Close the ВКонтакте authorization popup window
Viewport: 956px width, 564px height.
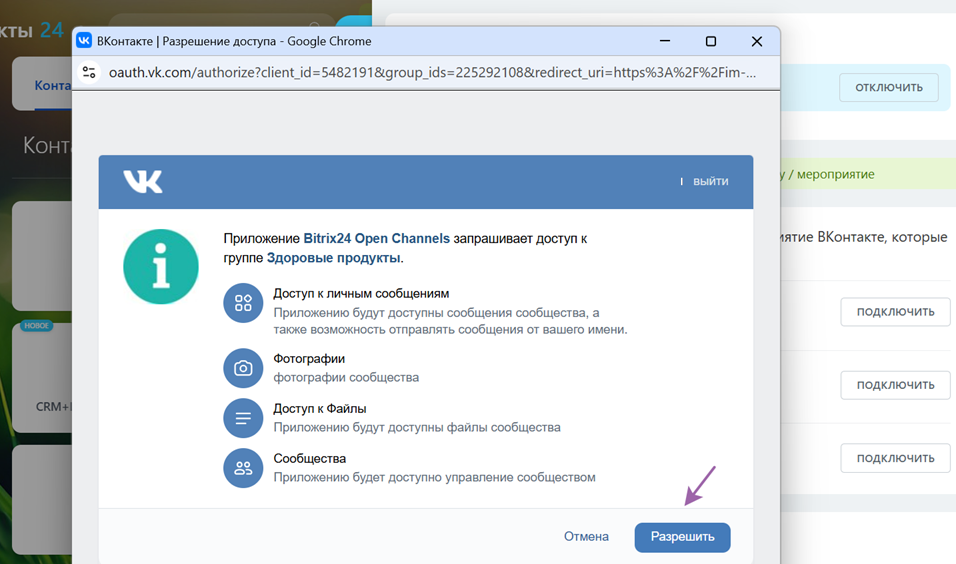pyautogui.click(x=757, y=41)
